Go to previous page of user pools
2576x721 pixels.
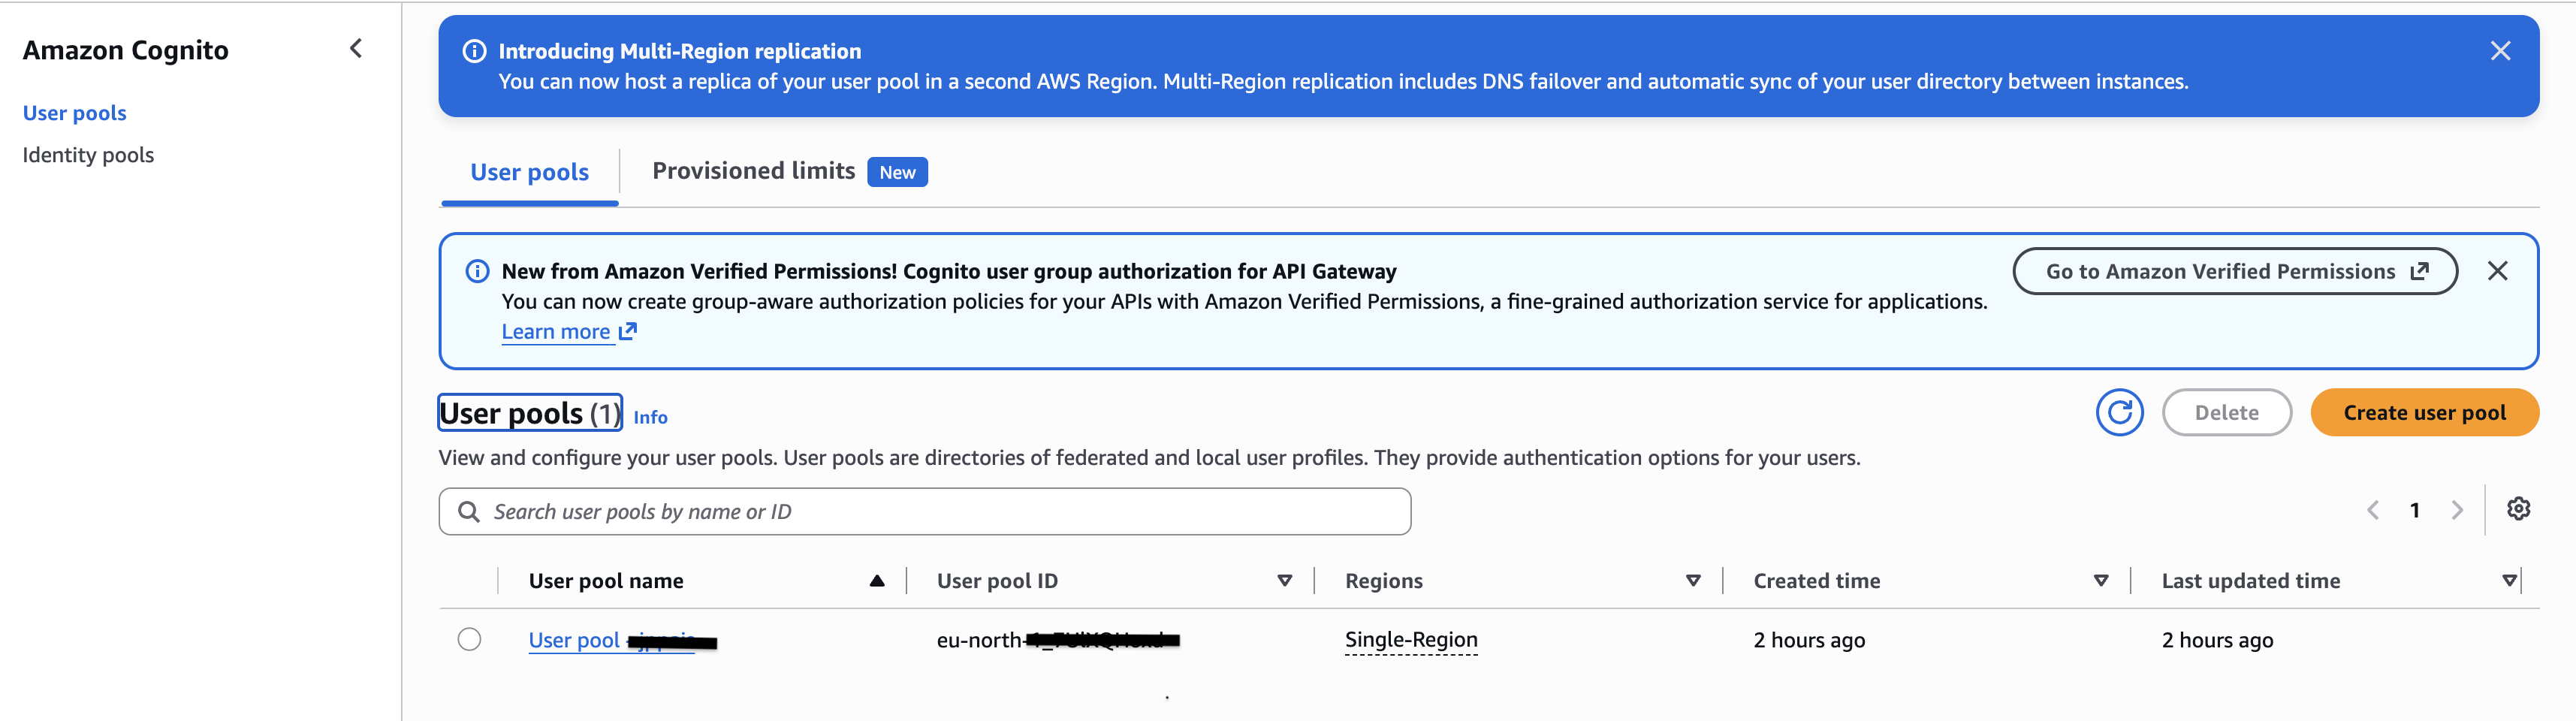2373,511
